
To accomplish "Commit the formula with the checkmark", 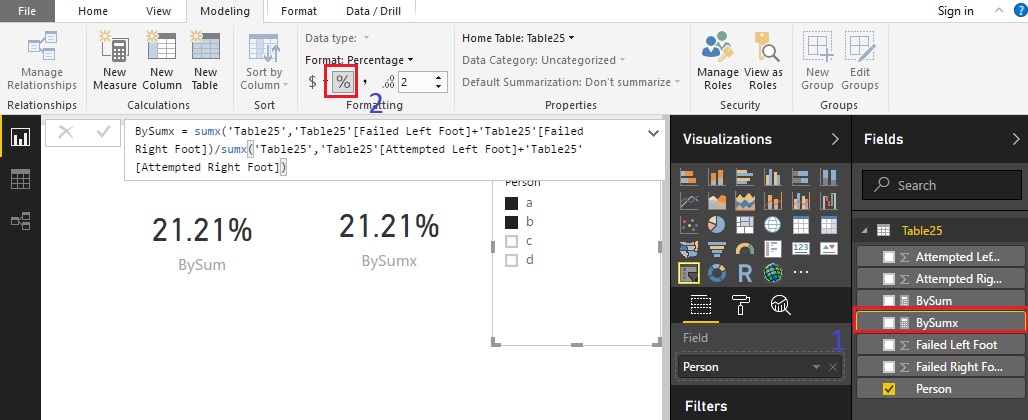I will 103,132.
